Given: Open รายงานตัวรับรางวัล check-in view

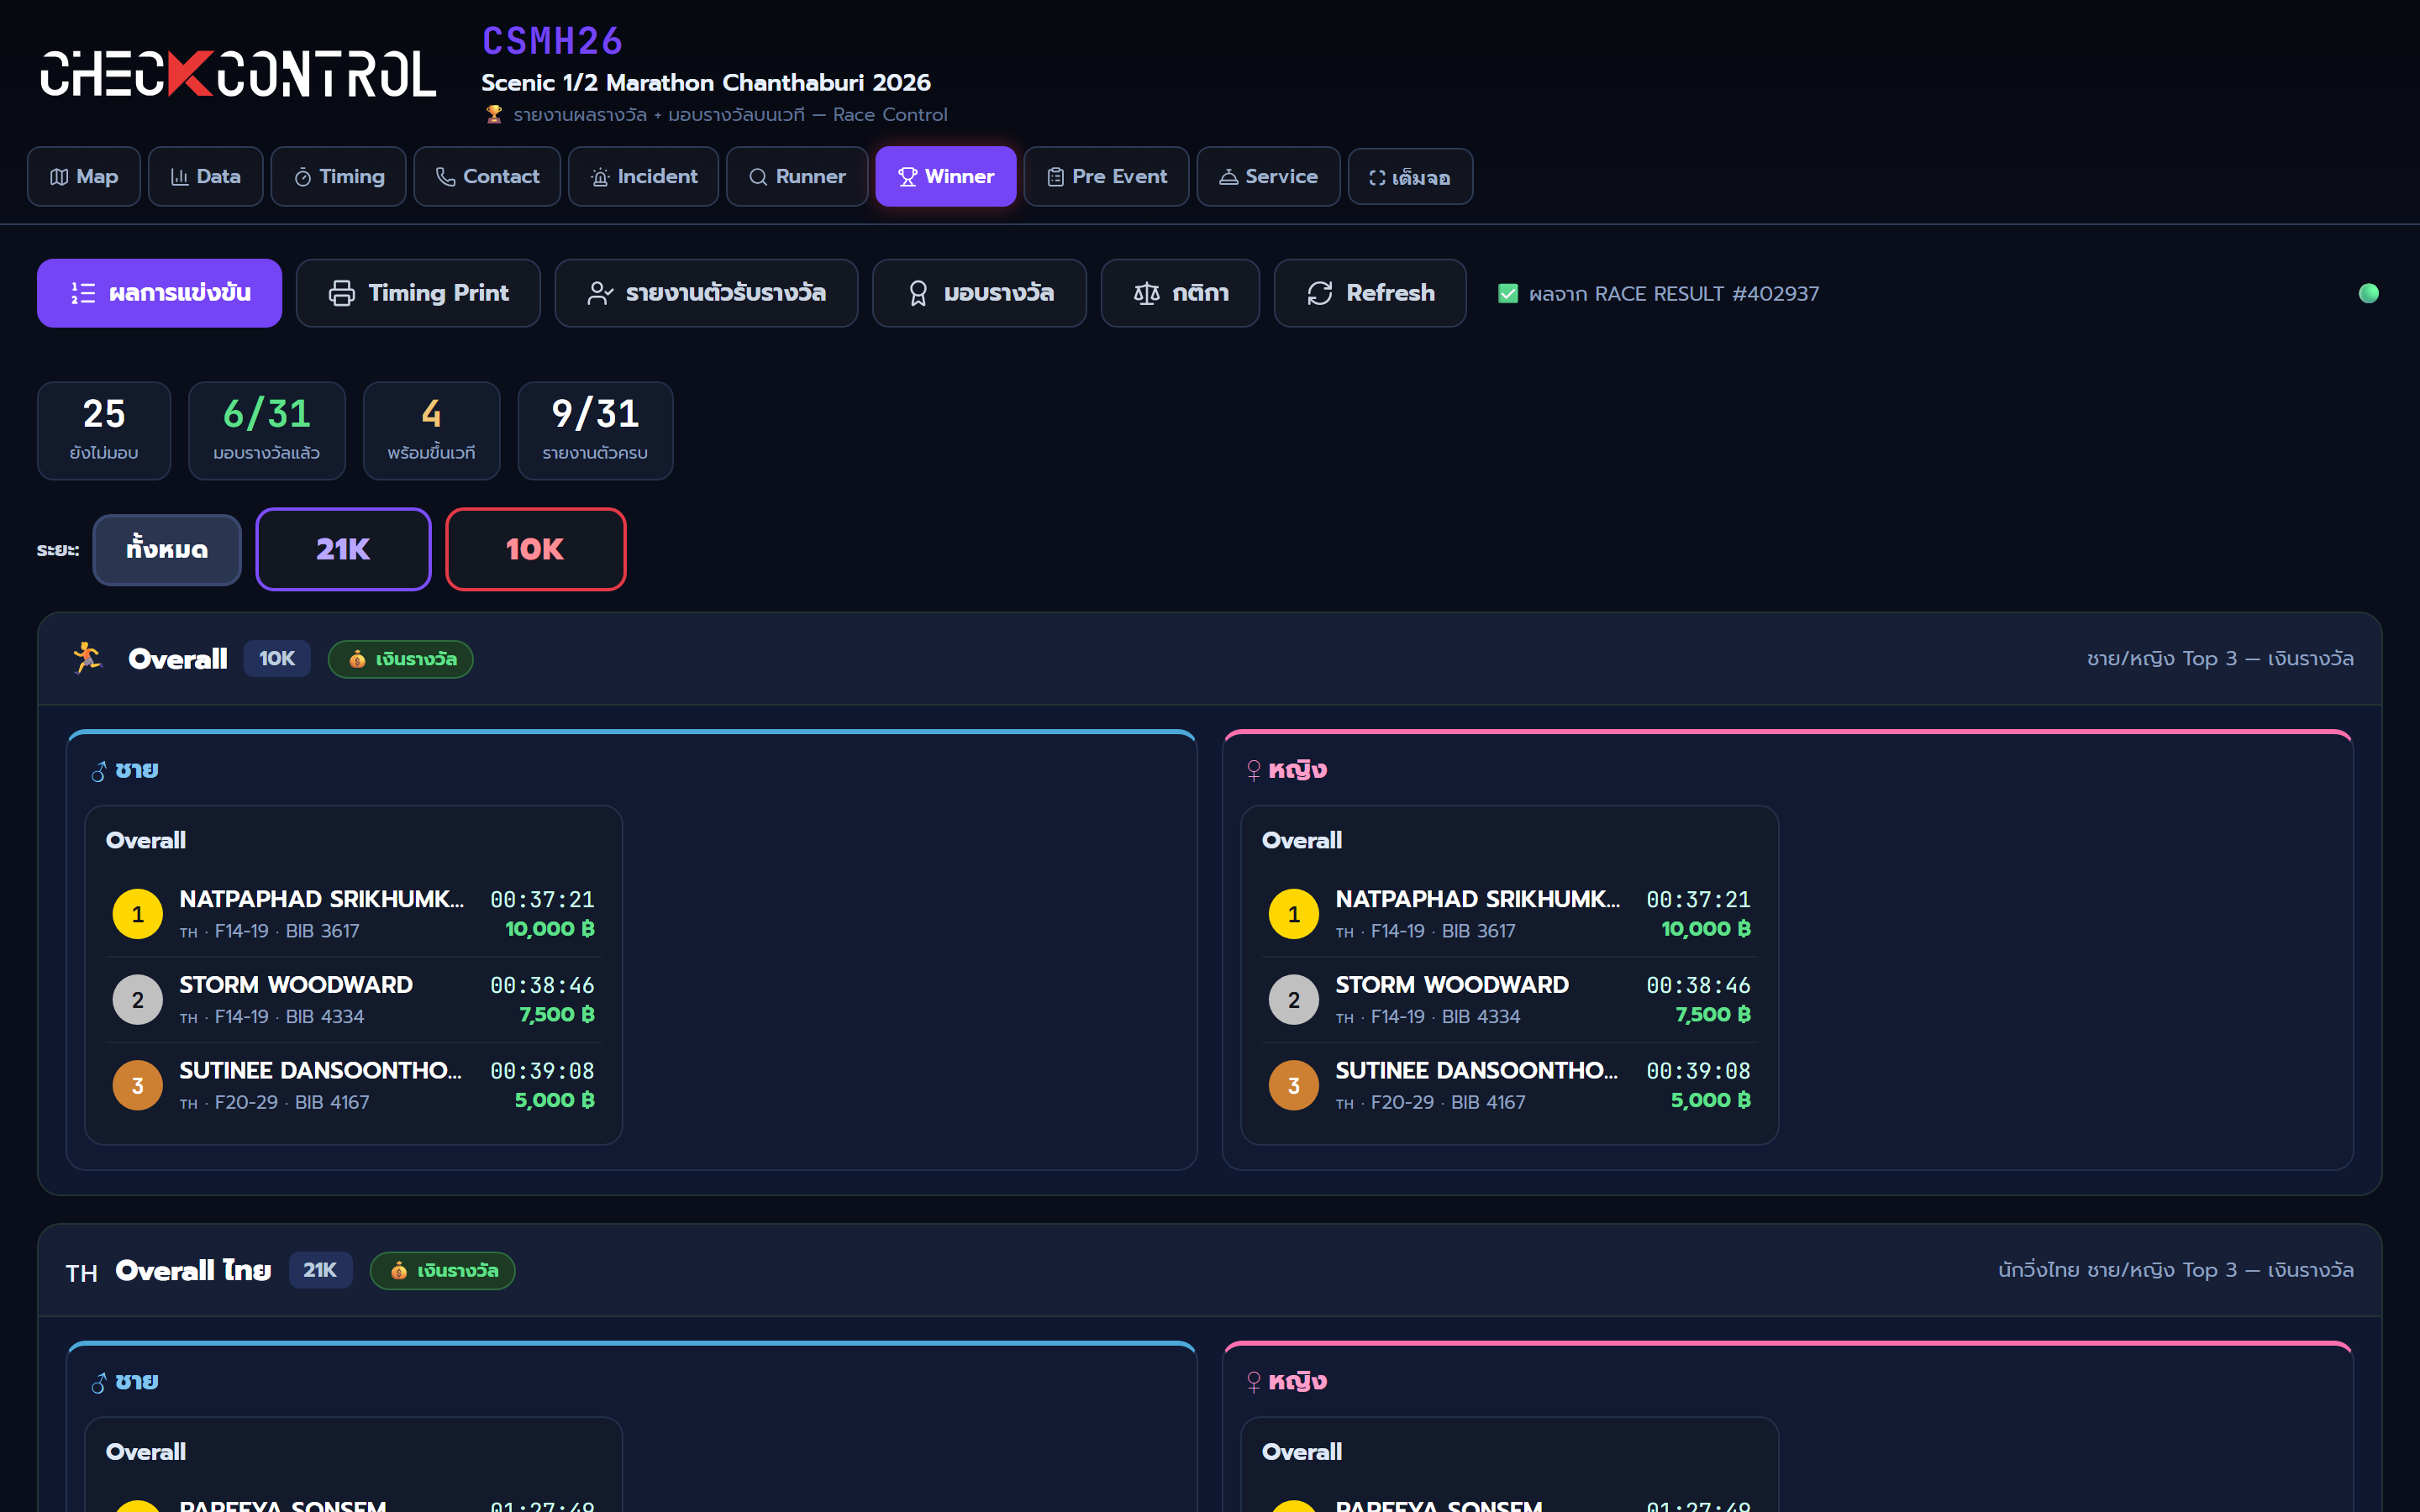Looking at the screenshot, I should point(706,293).
